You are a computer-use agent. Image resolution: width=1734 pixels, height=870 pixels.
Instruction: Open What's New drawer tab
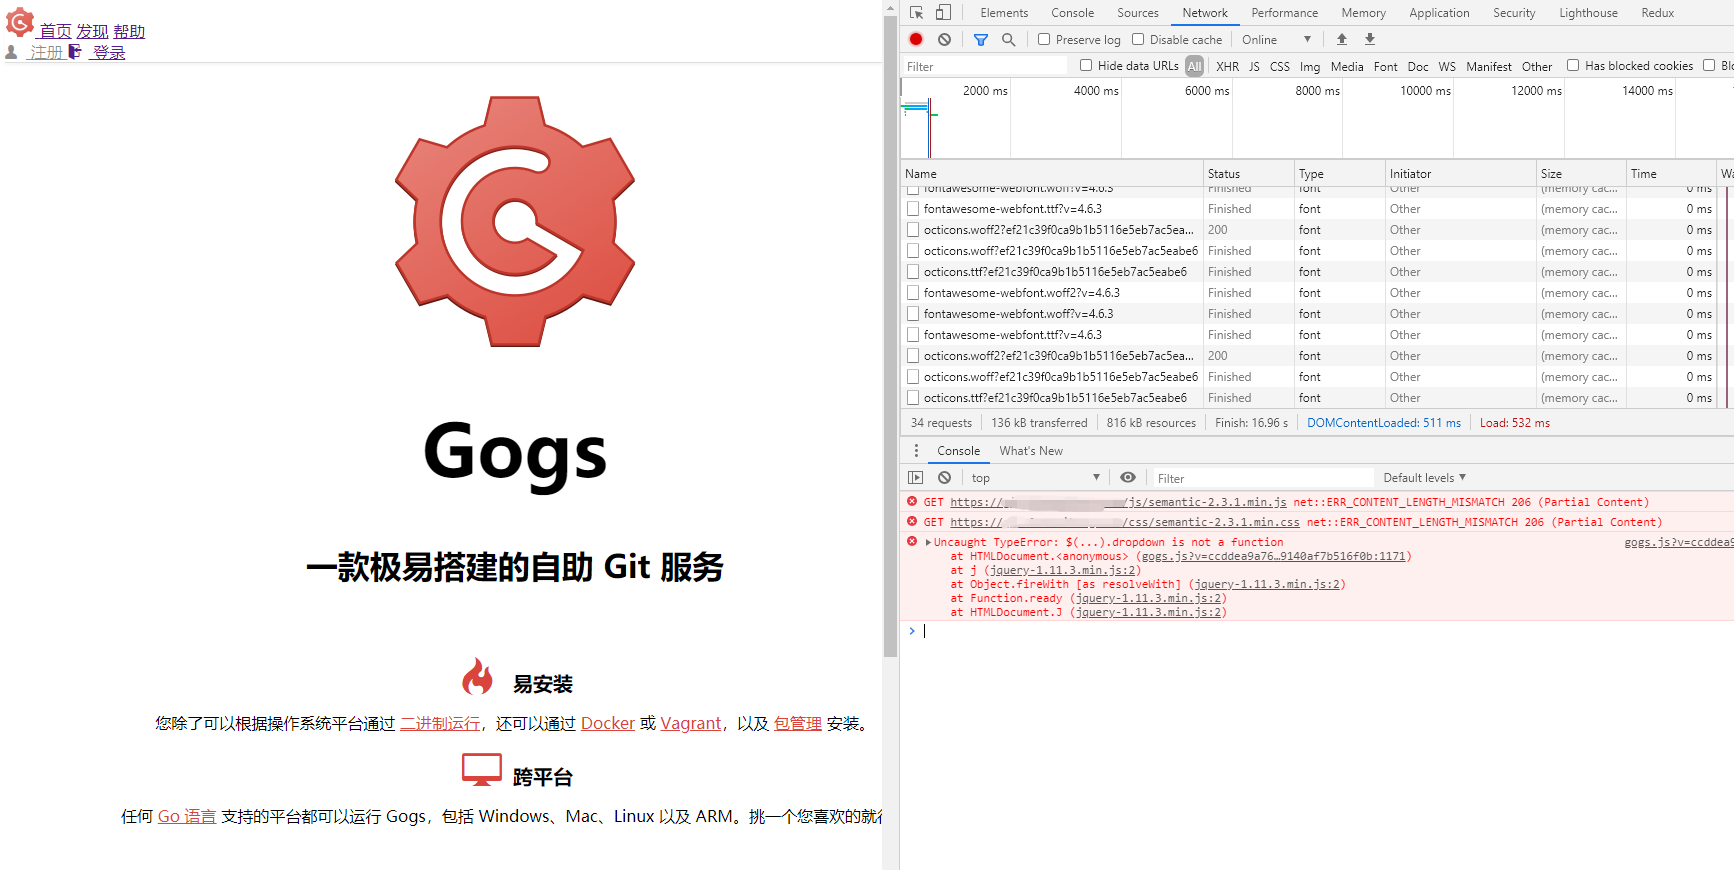(x=1031, y=451)
